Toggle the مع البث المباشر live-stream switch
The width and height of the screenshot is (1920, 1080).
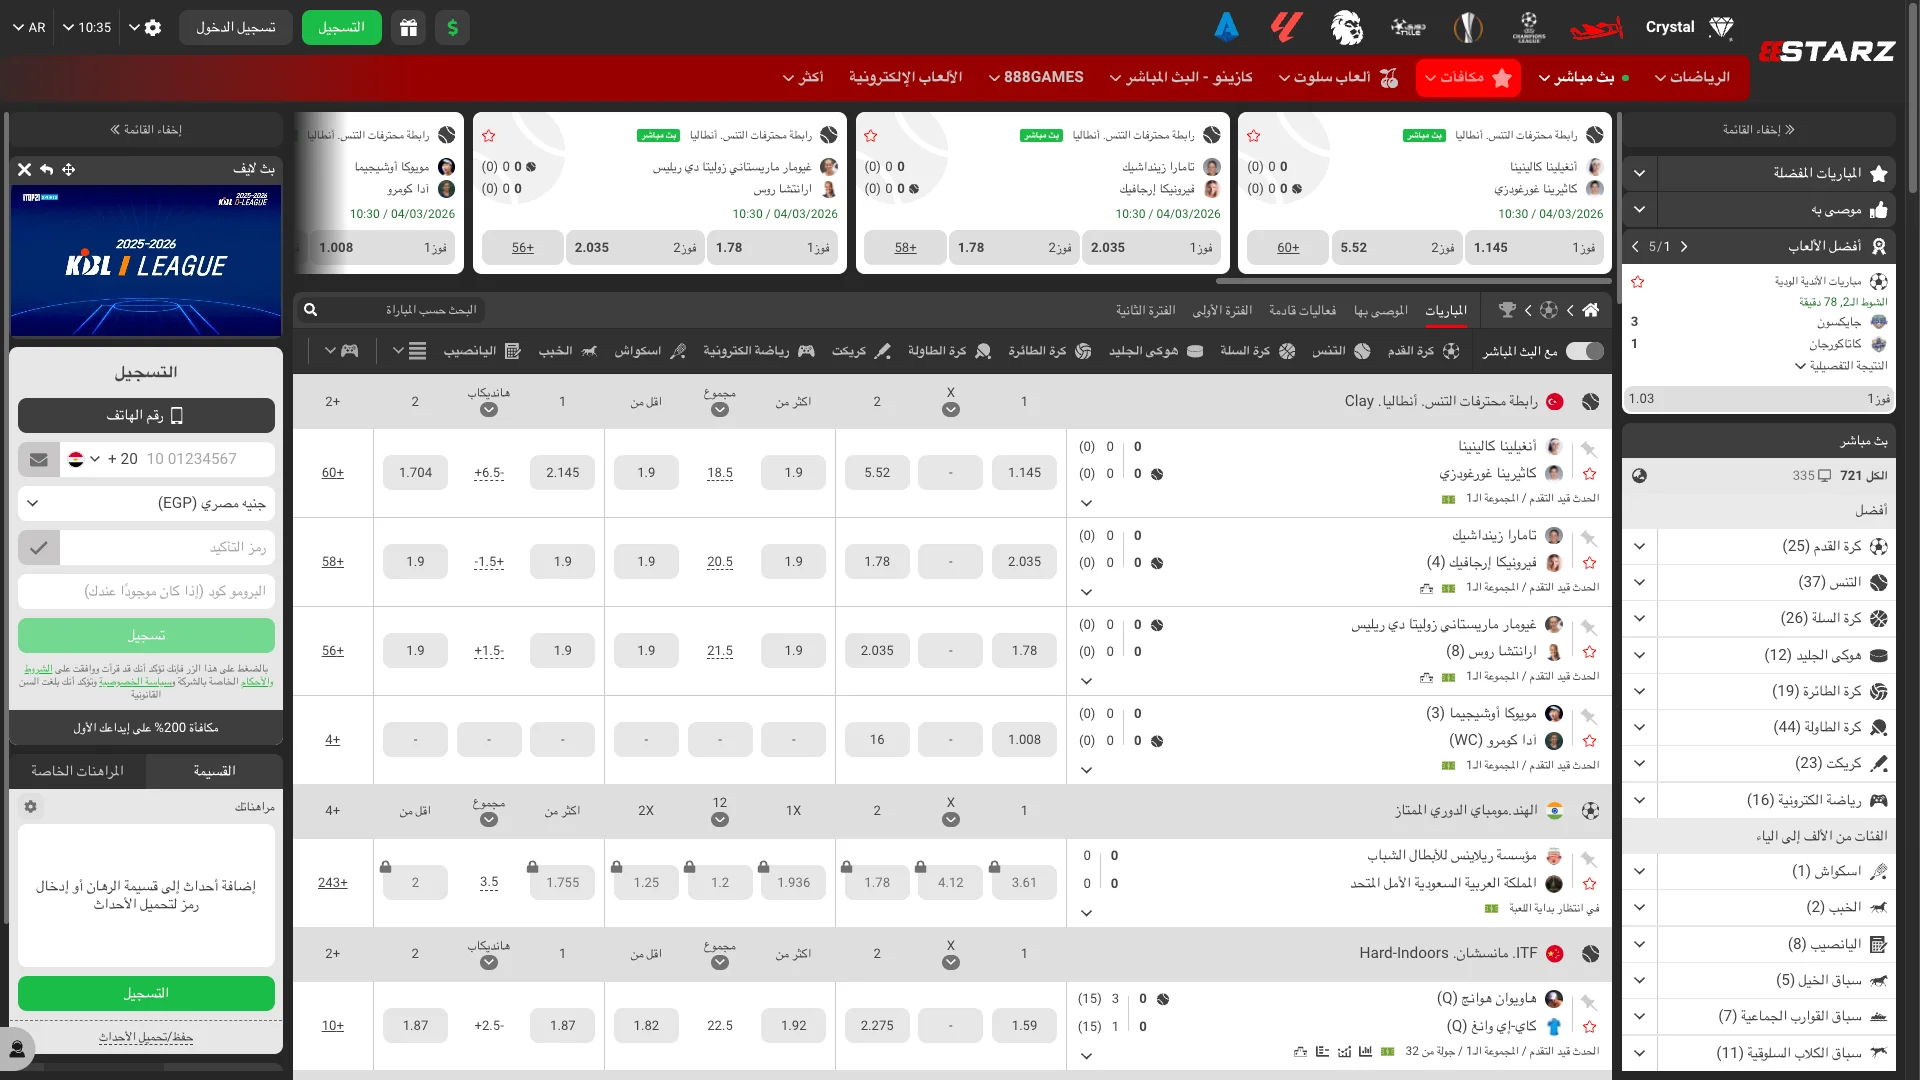click(1585, 351)
